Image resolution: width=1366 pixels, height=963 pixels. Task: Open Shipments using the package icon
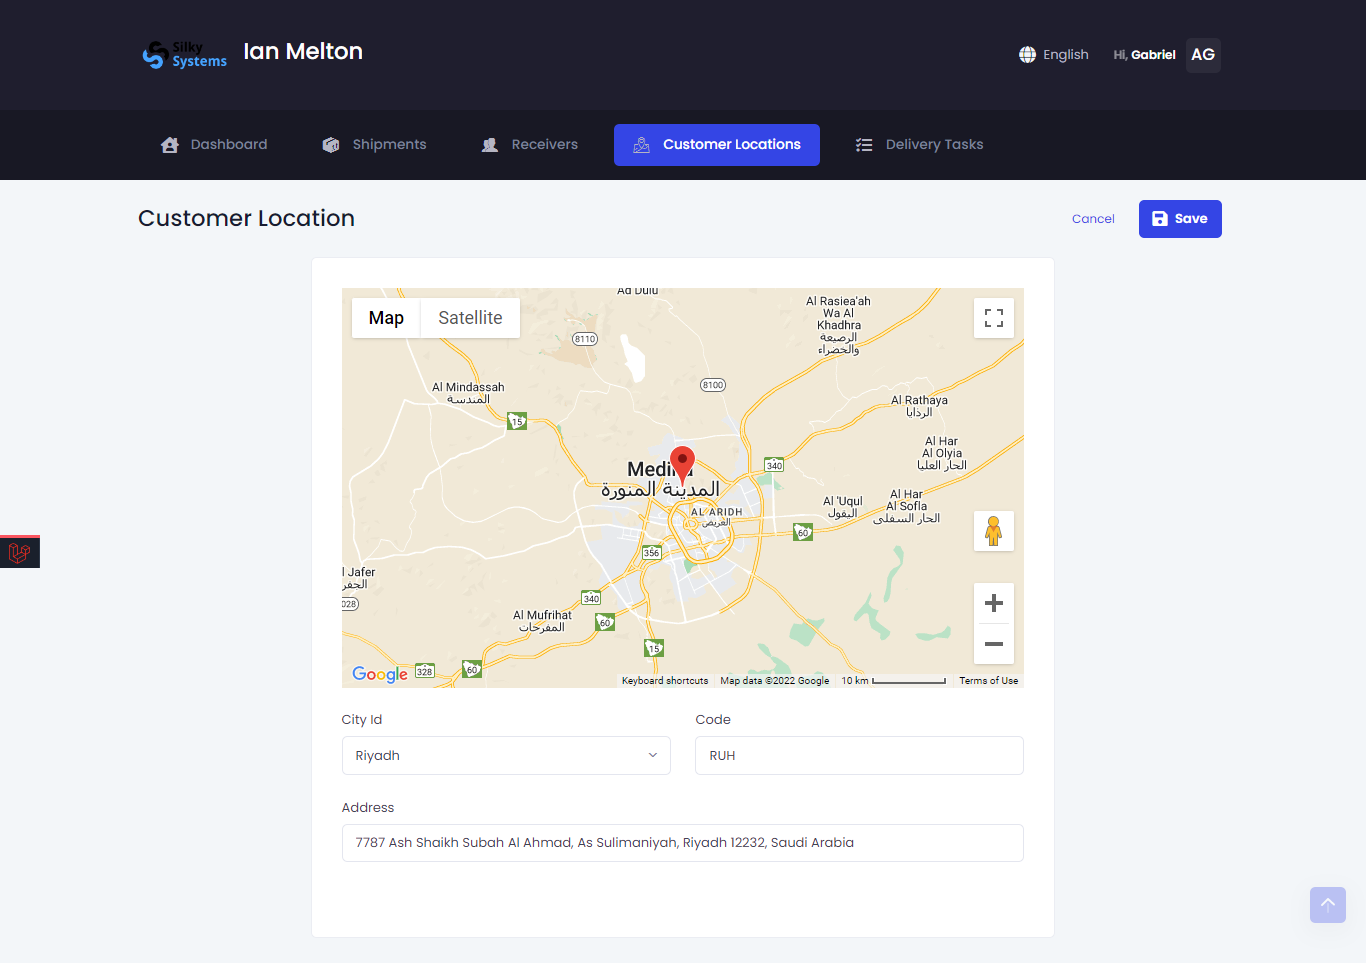330,144
